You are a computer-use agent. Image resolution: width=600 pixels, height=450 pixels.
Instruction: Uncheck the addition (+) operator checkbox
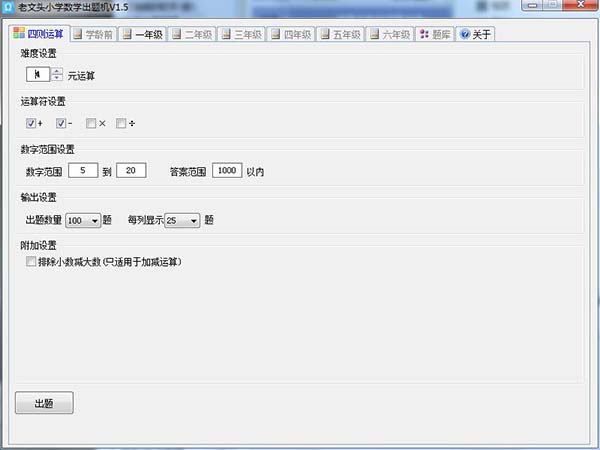click(x=31, y=124)
